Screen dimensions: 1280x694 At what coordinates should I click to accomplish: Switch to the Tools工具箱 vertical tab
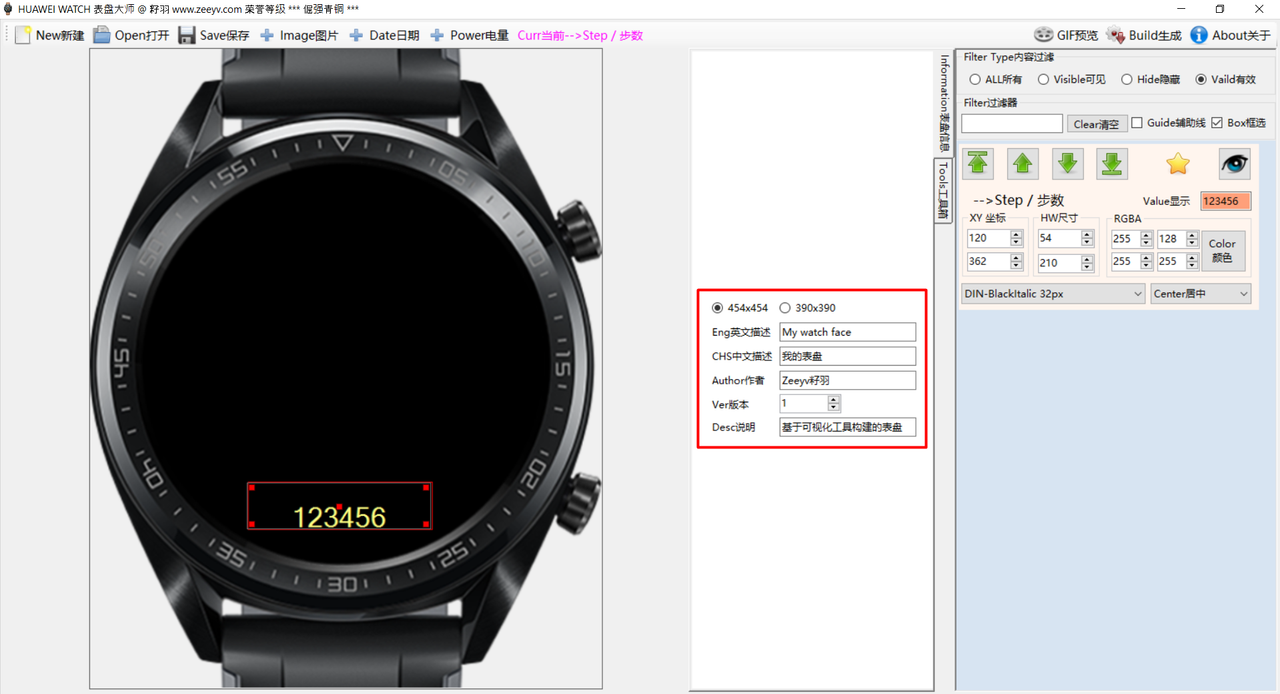943,191
